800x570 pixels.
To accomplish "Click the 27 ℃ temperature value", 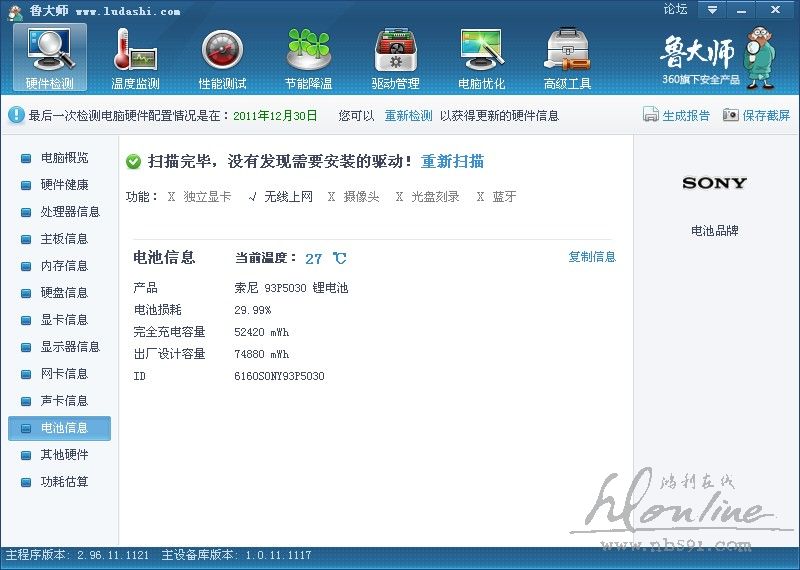I will [x=326, y=258].
